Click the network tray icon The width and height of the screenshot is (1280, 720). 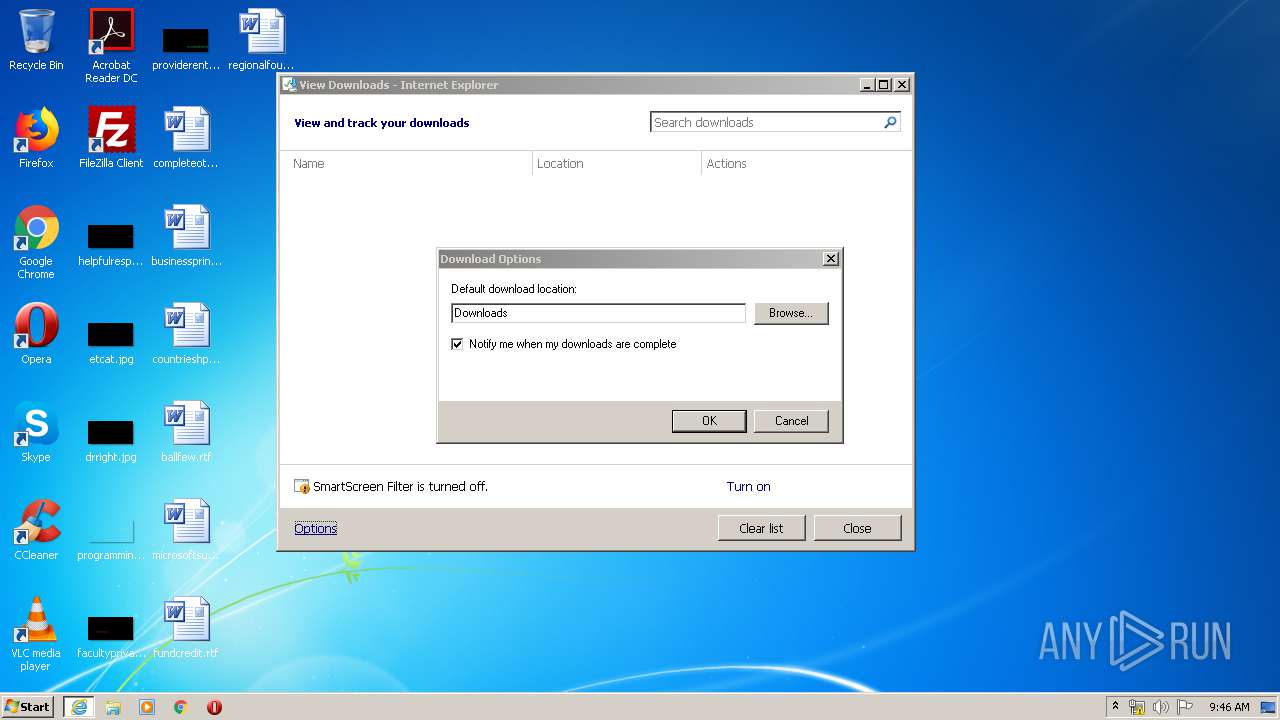click(1137, 707)
